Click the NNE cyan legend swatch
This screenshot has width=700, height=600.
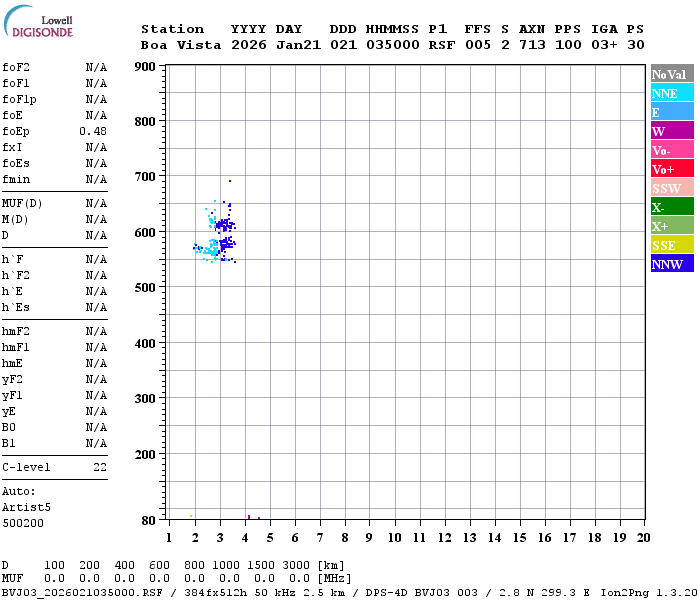(x=672, y=93)
